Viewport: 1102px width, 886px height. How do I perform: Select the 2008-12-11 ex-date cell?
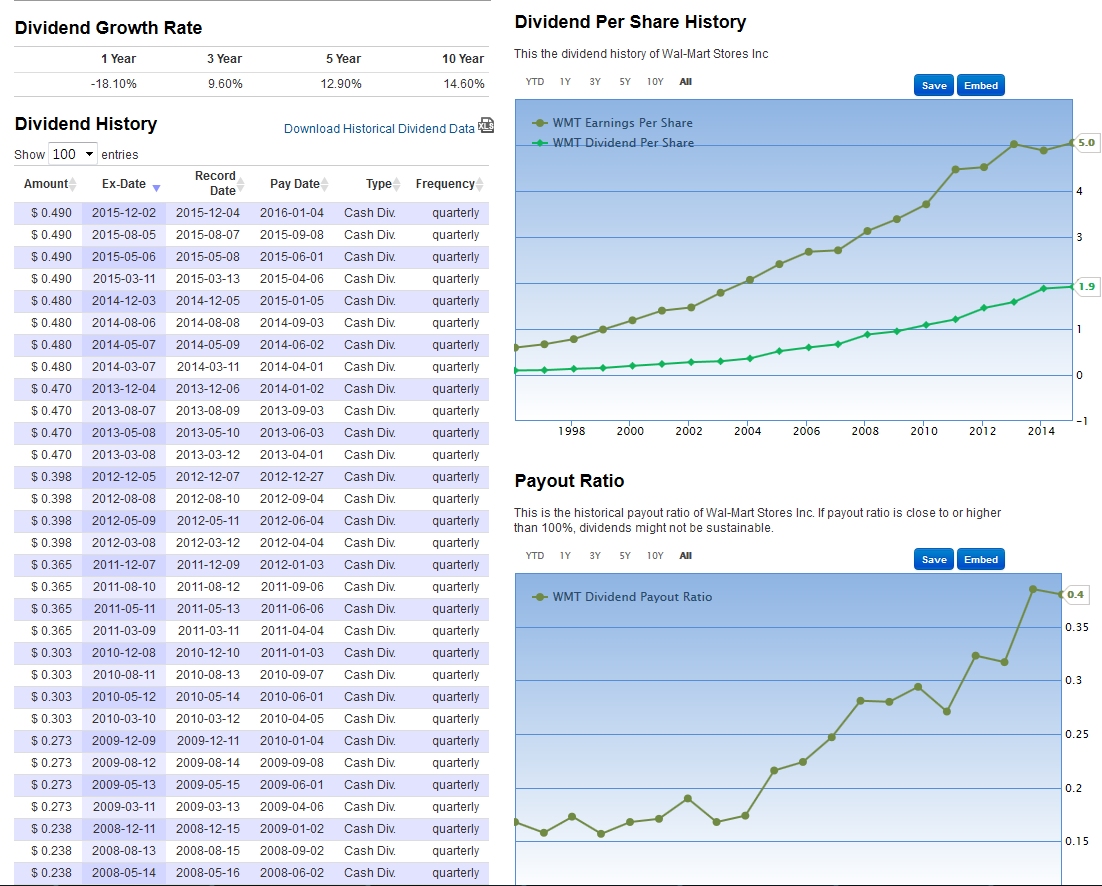[124, 828]
